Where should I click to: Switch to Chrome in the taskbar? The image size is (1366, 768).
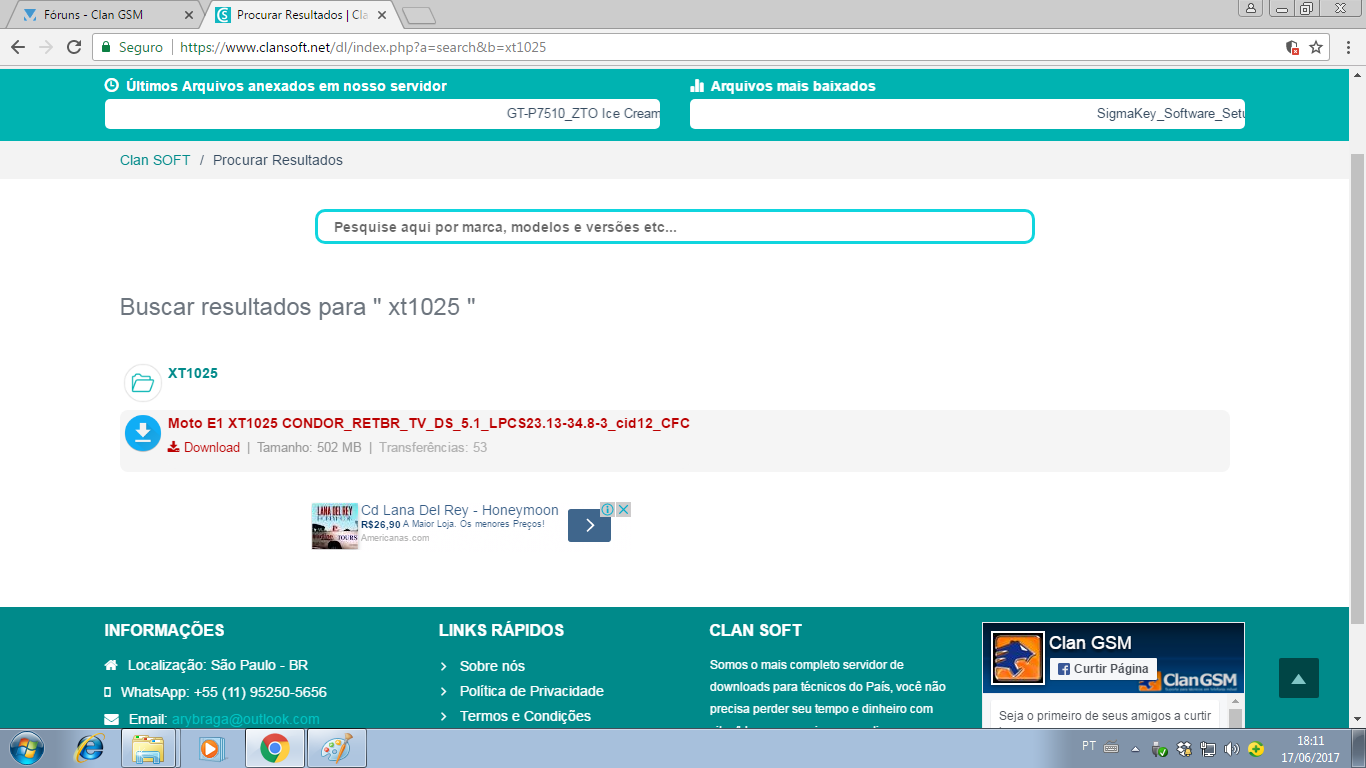pyautogui.click(x=274, y=748)
